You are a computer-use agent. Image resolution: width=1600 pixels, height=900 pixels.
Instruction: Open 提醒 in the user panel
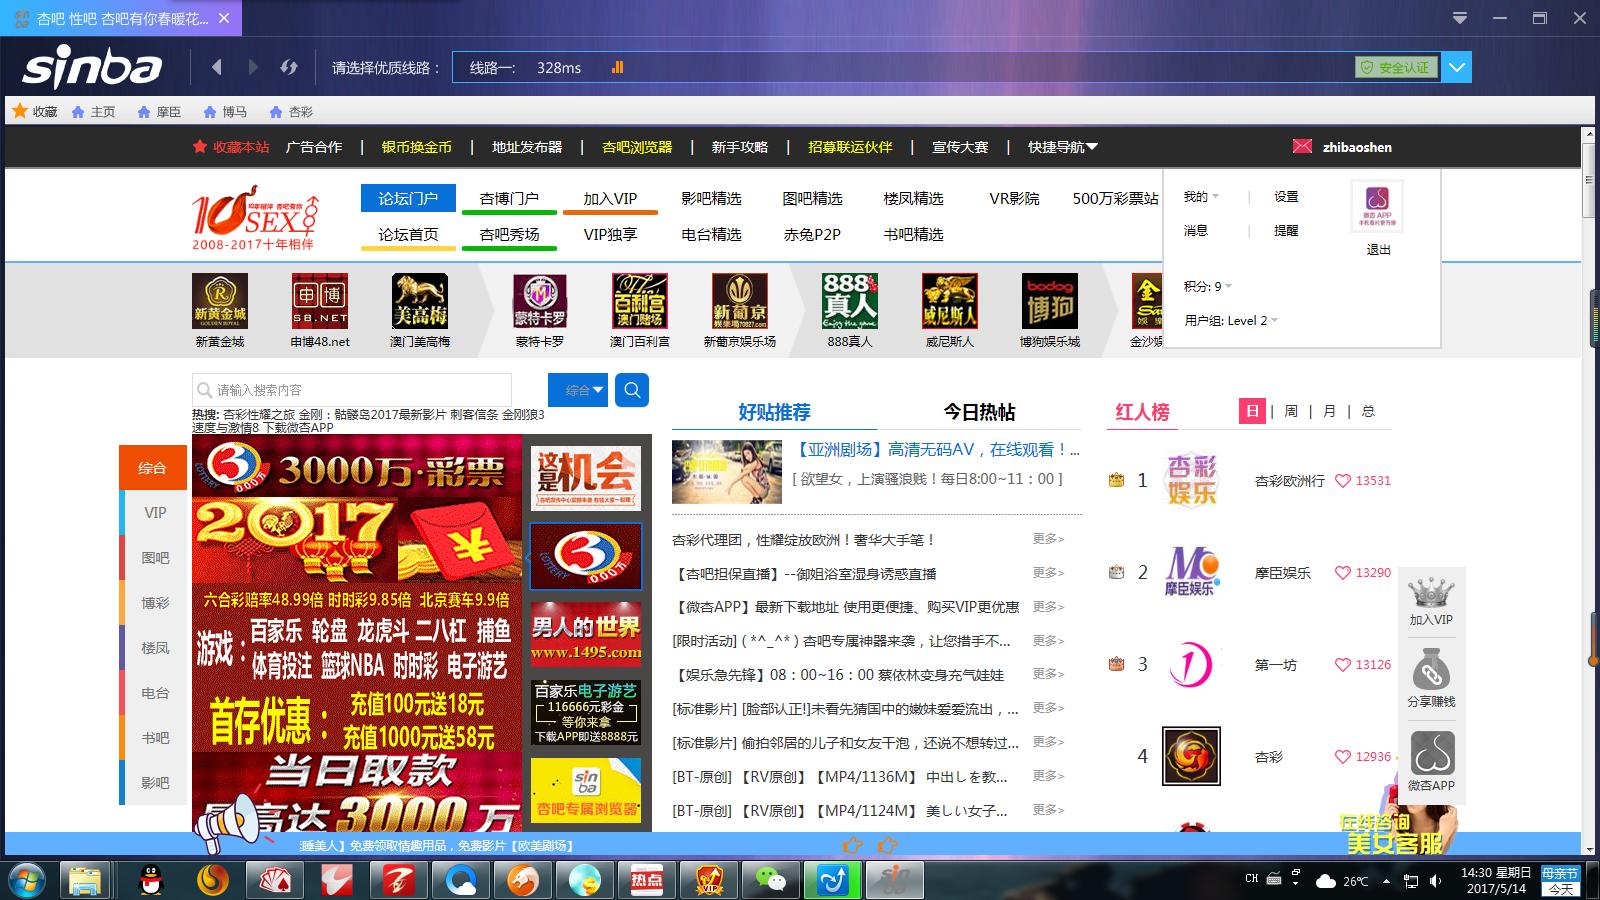point(1286,230)
